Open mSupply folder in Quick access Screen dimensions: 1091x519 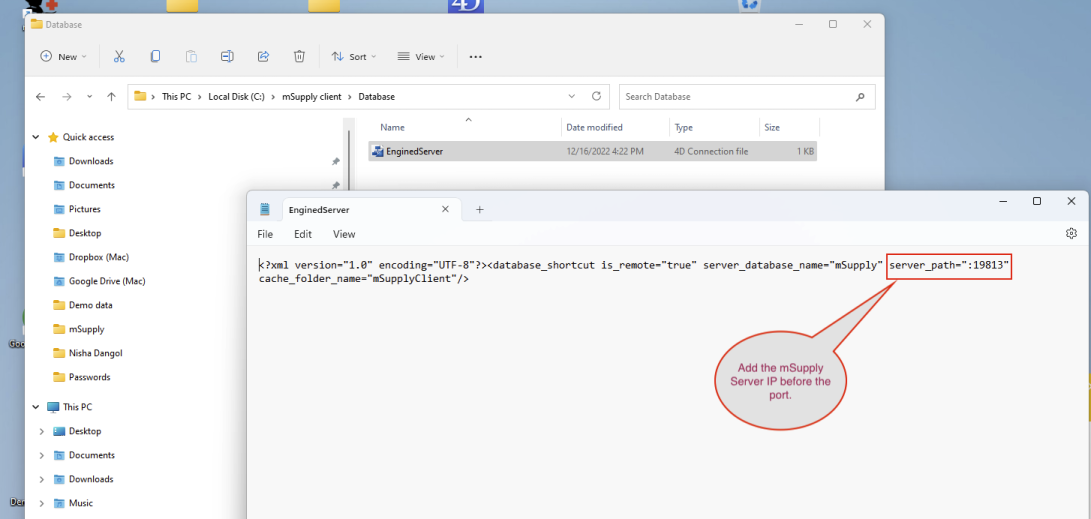86,329
